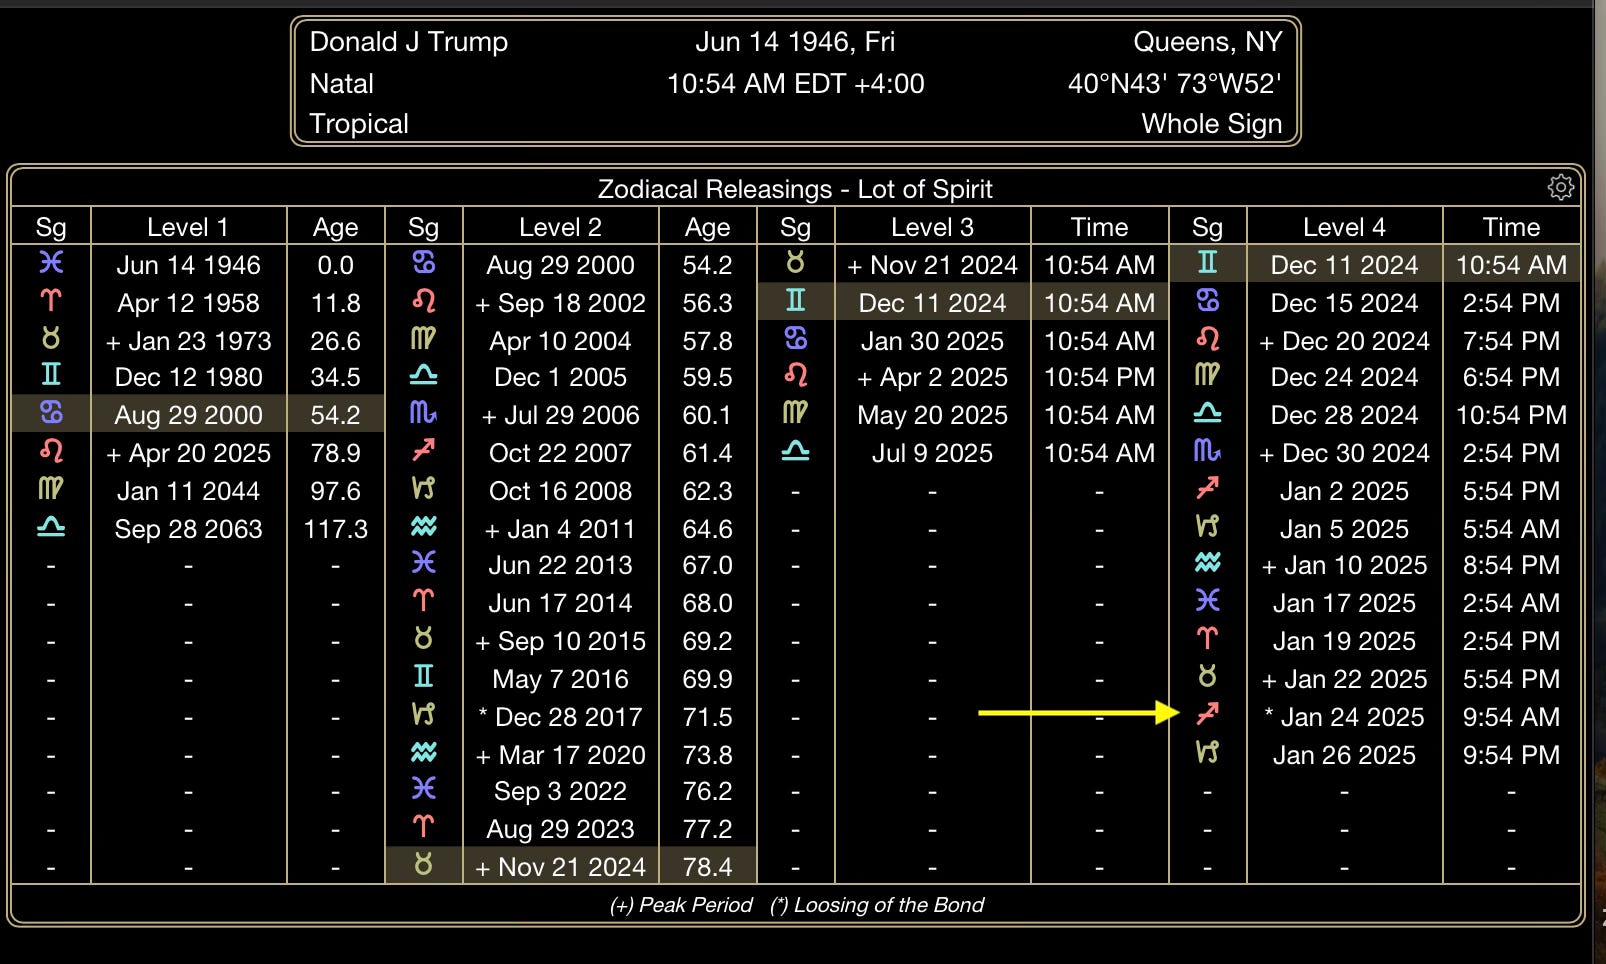Click the age value 78.9
This screenshot has height=964, width=1606.
(x=335, y=453)
